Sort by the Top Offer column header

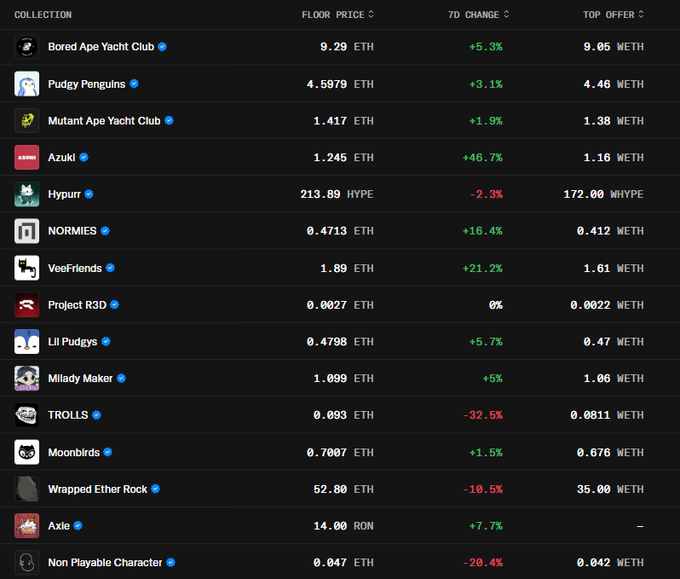pyautogui.click(x=613, y=15)
